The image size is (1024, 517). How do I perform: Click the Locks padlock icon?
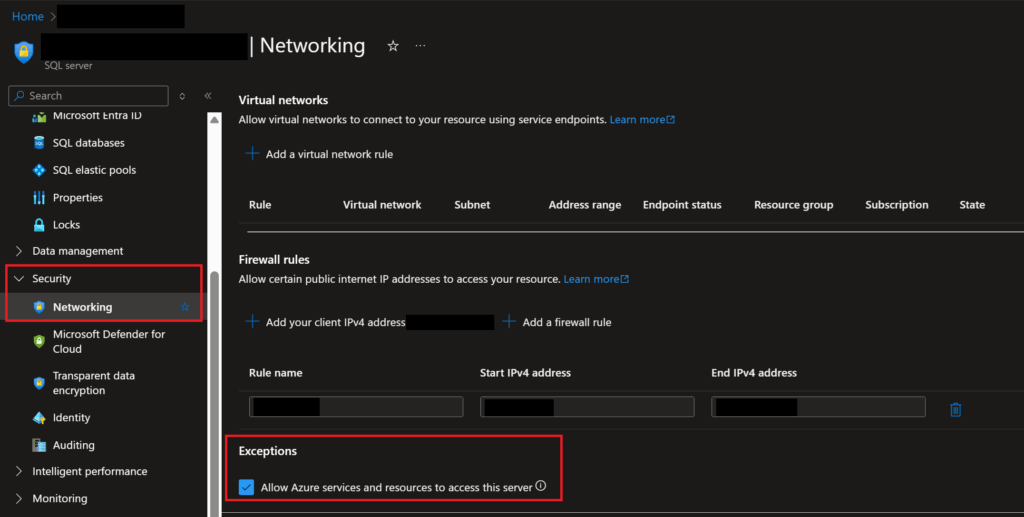39,225
